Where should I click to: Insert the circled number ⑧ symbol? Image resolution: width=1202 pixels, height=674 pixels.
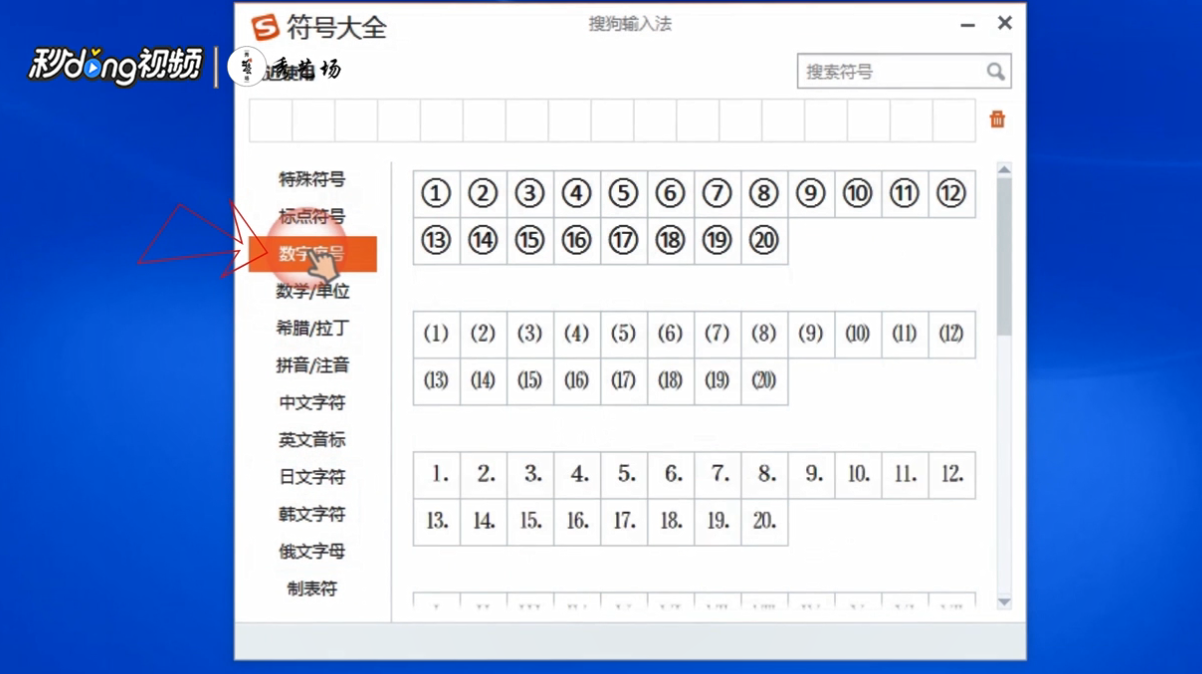(x=764, y=193)
